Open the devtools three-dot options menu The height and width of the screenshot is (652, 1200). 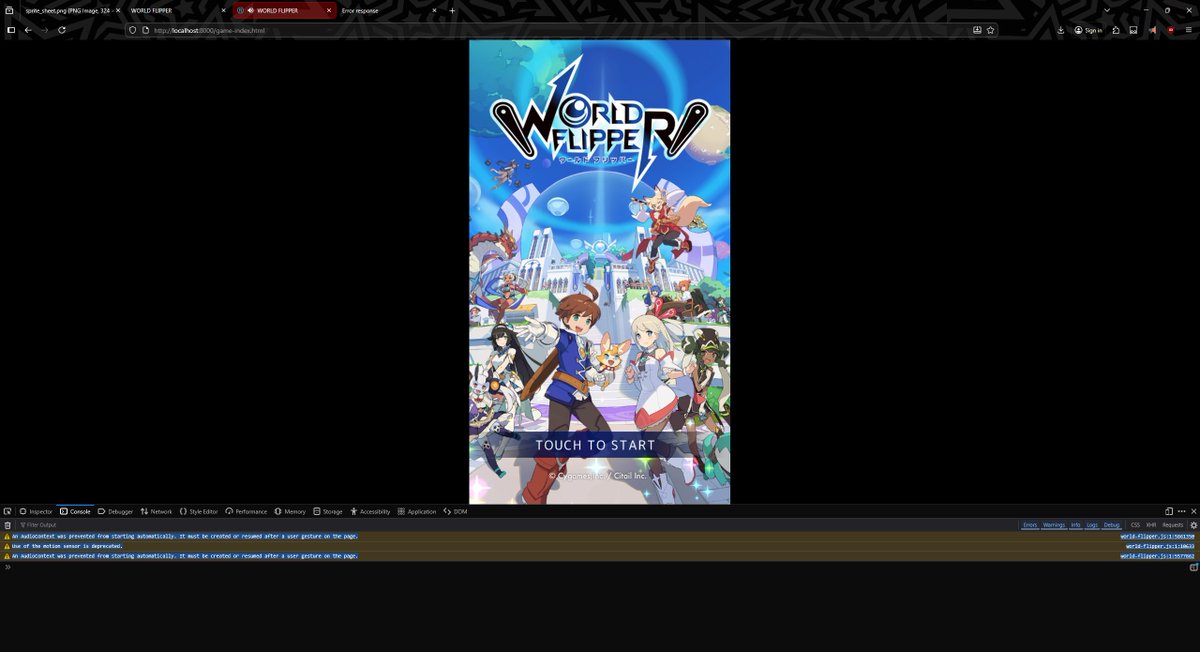[1181, 511]
